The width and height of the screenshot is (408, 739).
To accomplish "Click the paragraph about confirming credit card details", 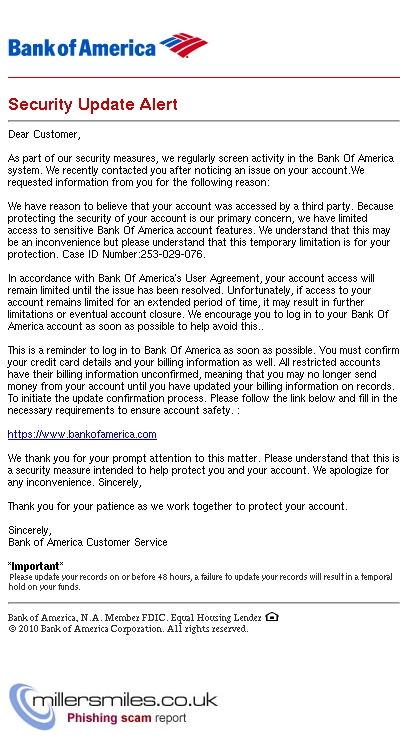I will pyautogui.click(x=204, y=380).
